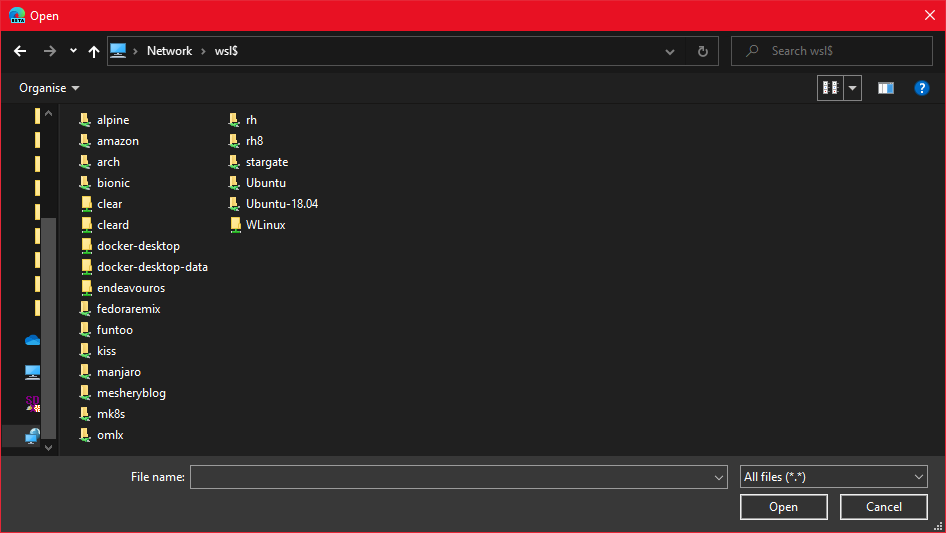
Task: Click the change view icon
Action: click(x=831, y=88)
